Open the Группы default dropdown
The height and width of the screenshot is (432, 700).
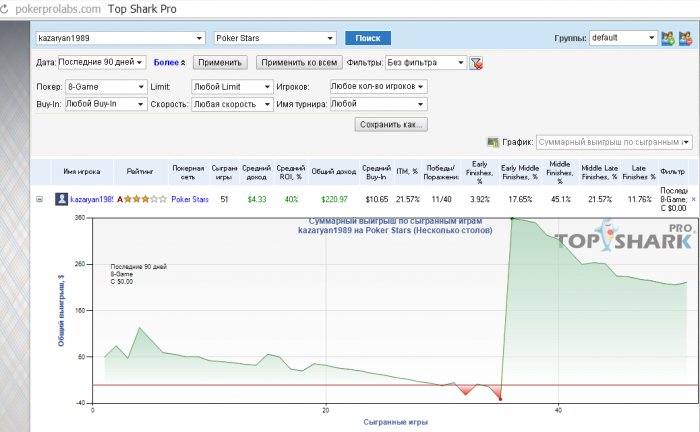622,38
